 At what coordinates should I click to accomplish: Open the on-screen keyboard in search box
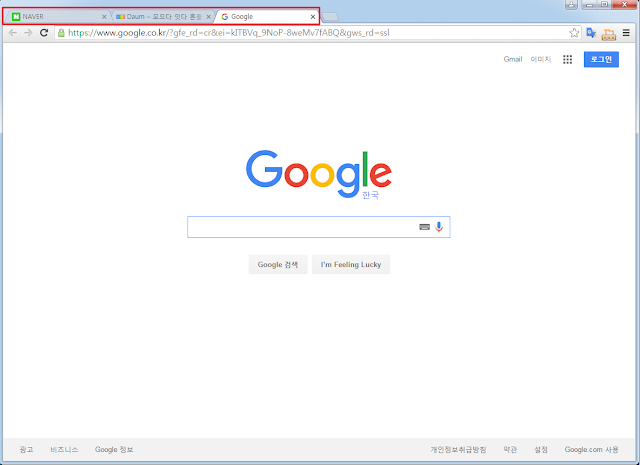424,227
